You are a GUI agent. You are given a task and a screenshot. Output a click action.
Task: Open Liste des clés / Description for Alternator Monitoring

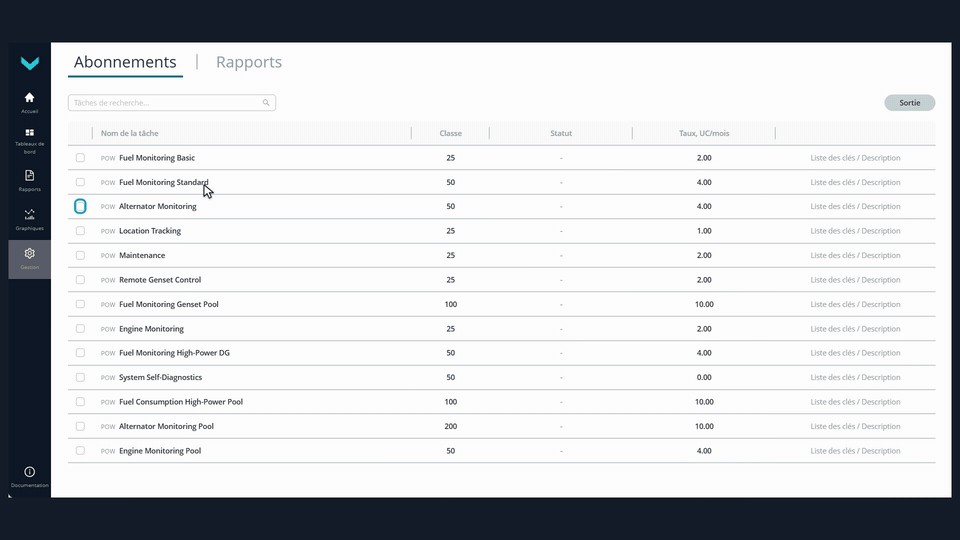click(x=855, y=206)
